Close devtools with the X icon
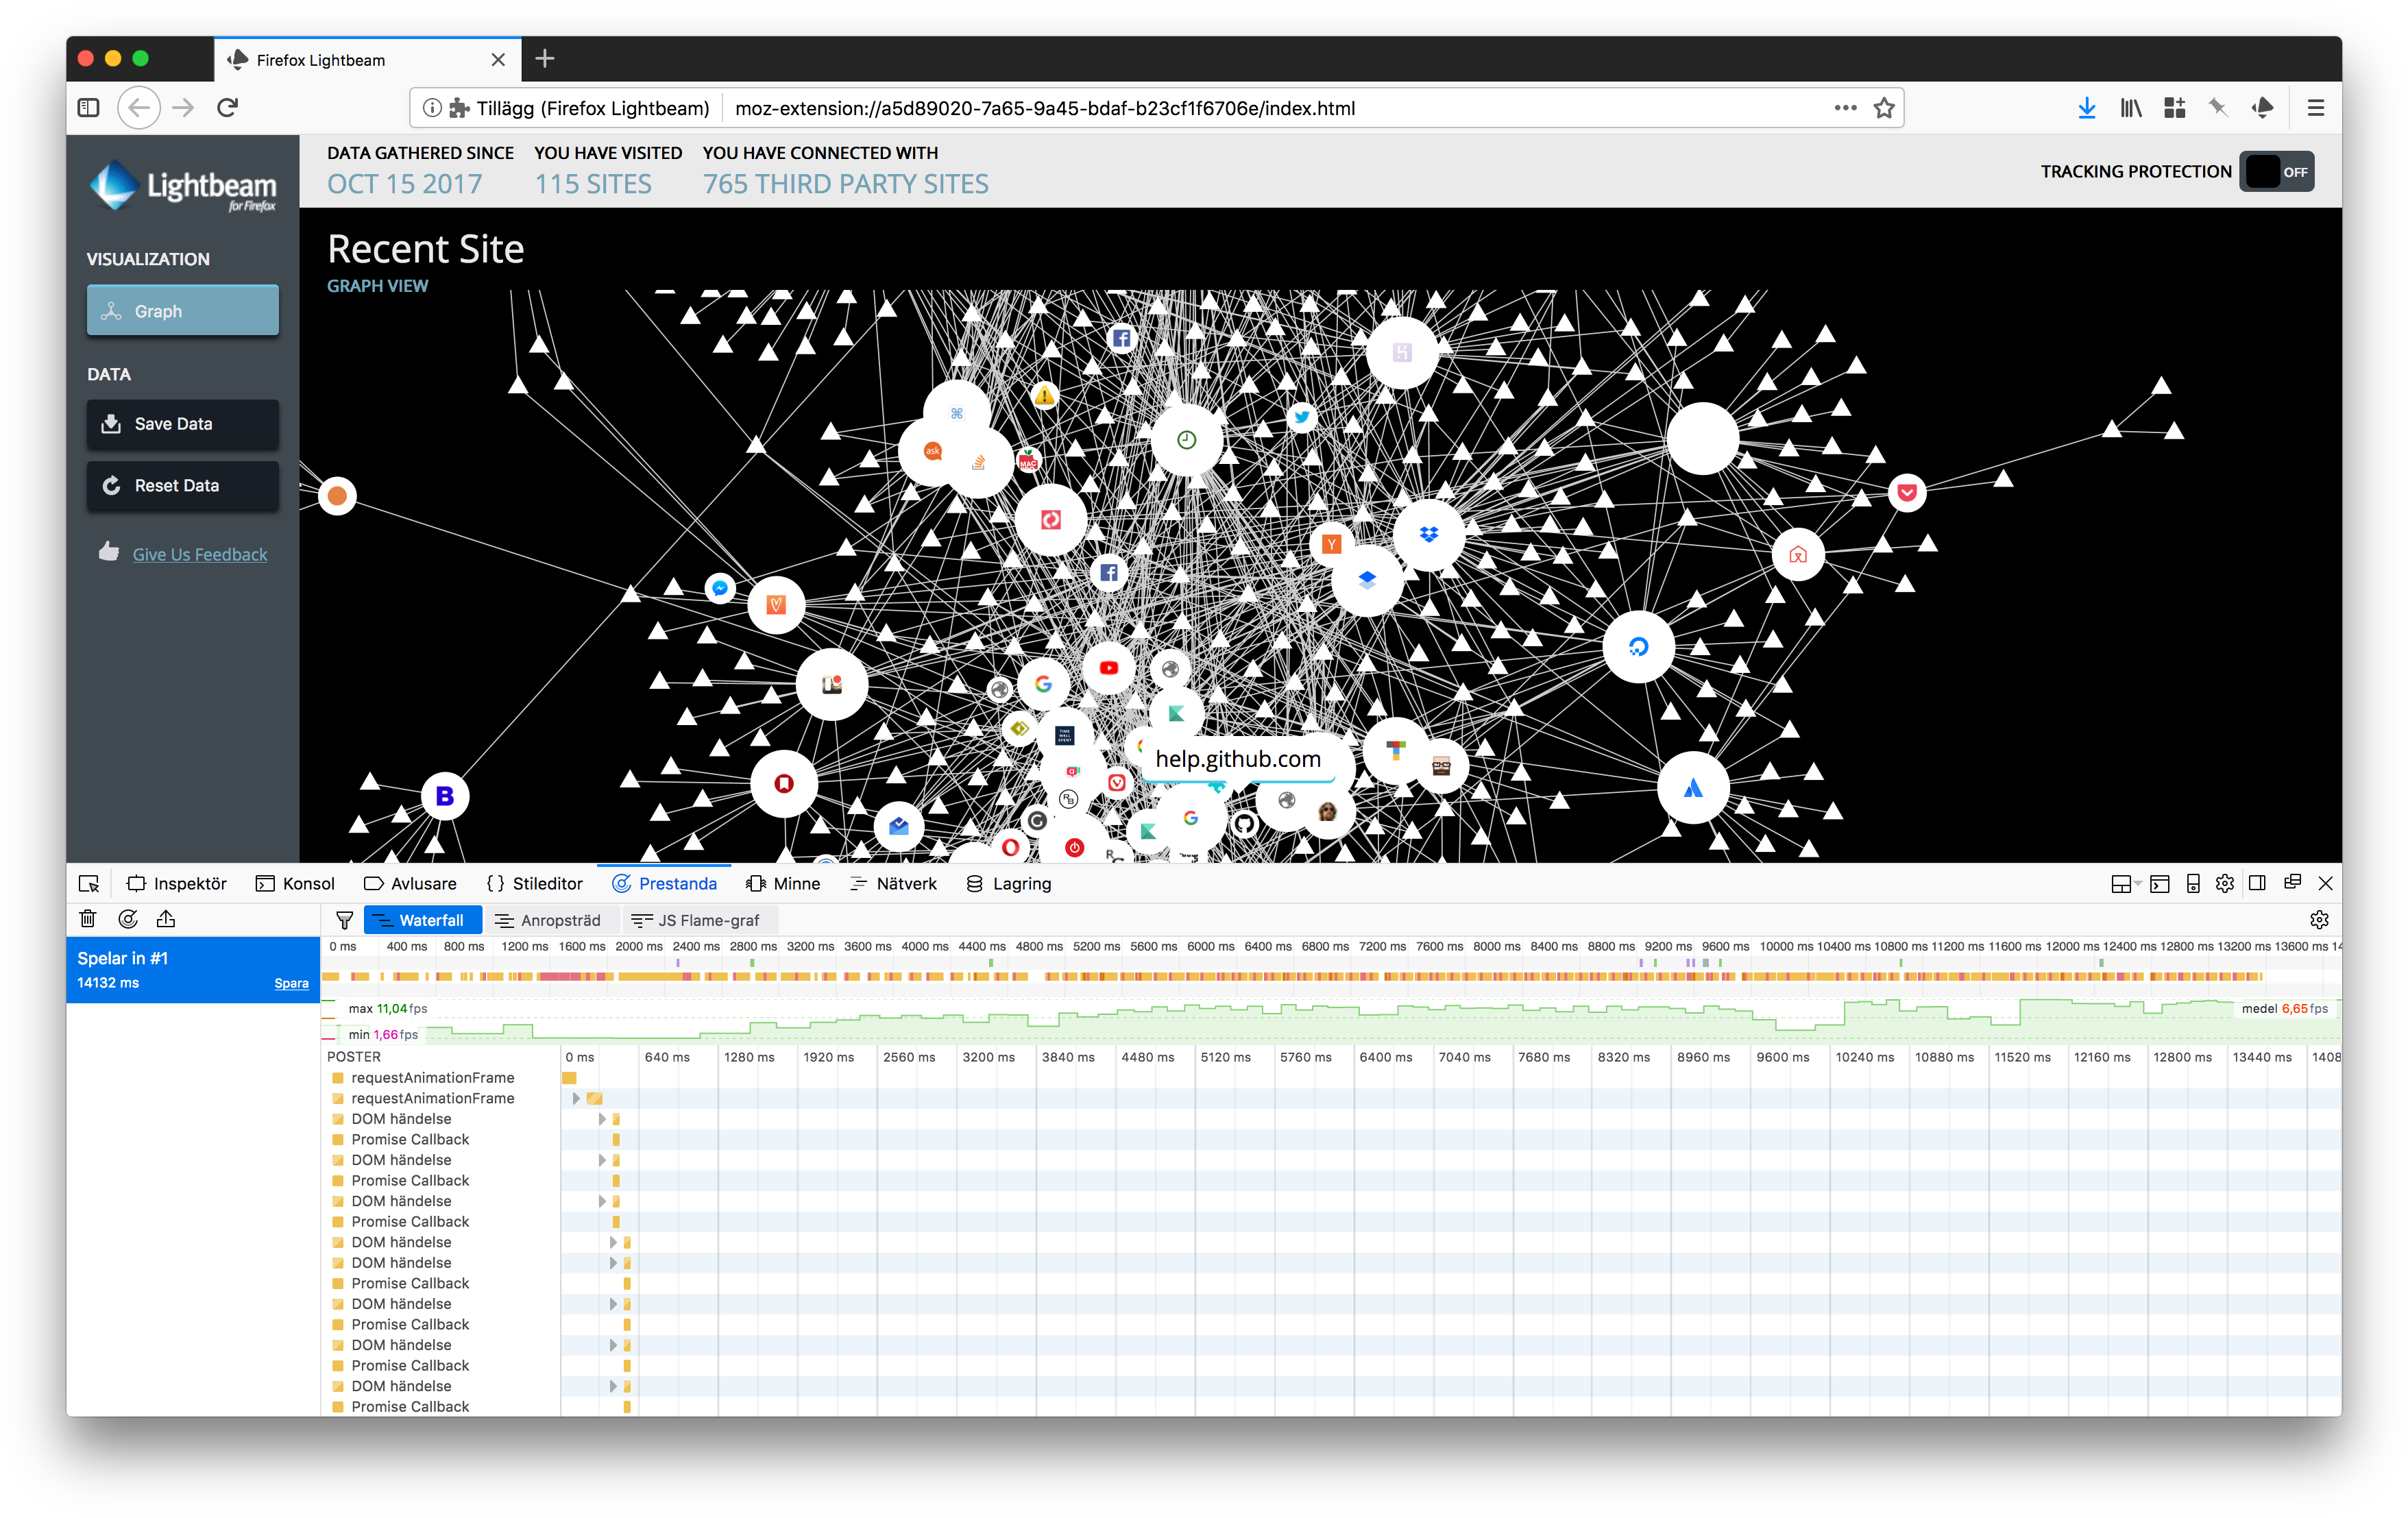The width and height of the screenshot is (2408, 1518). pos(2325,883)
